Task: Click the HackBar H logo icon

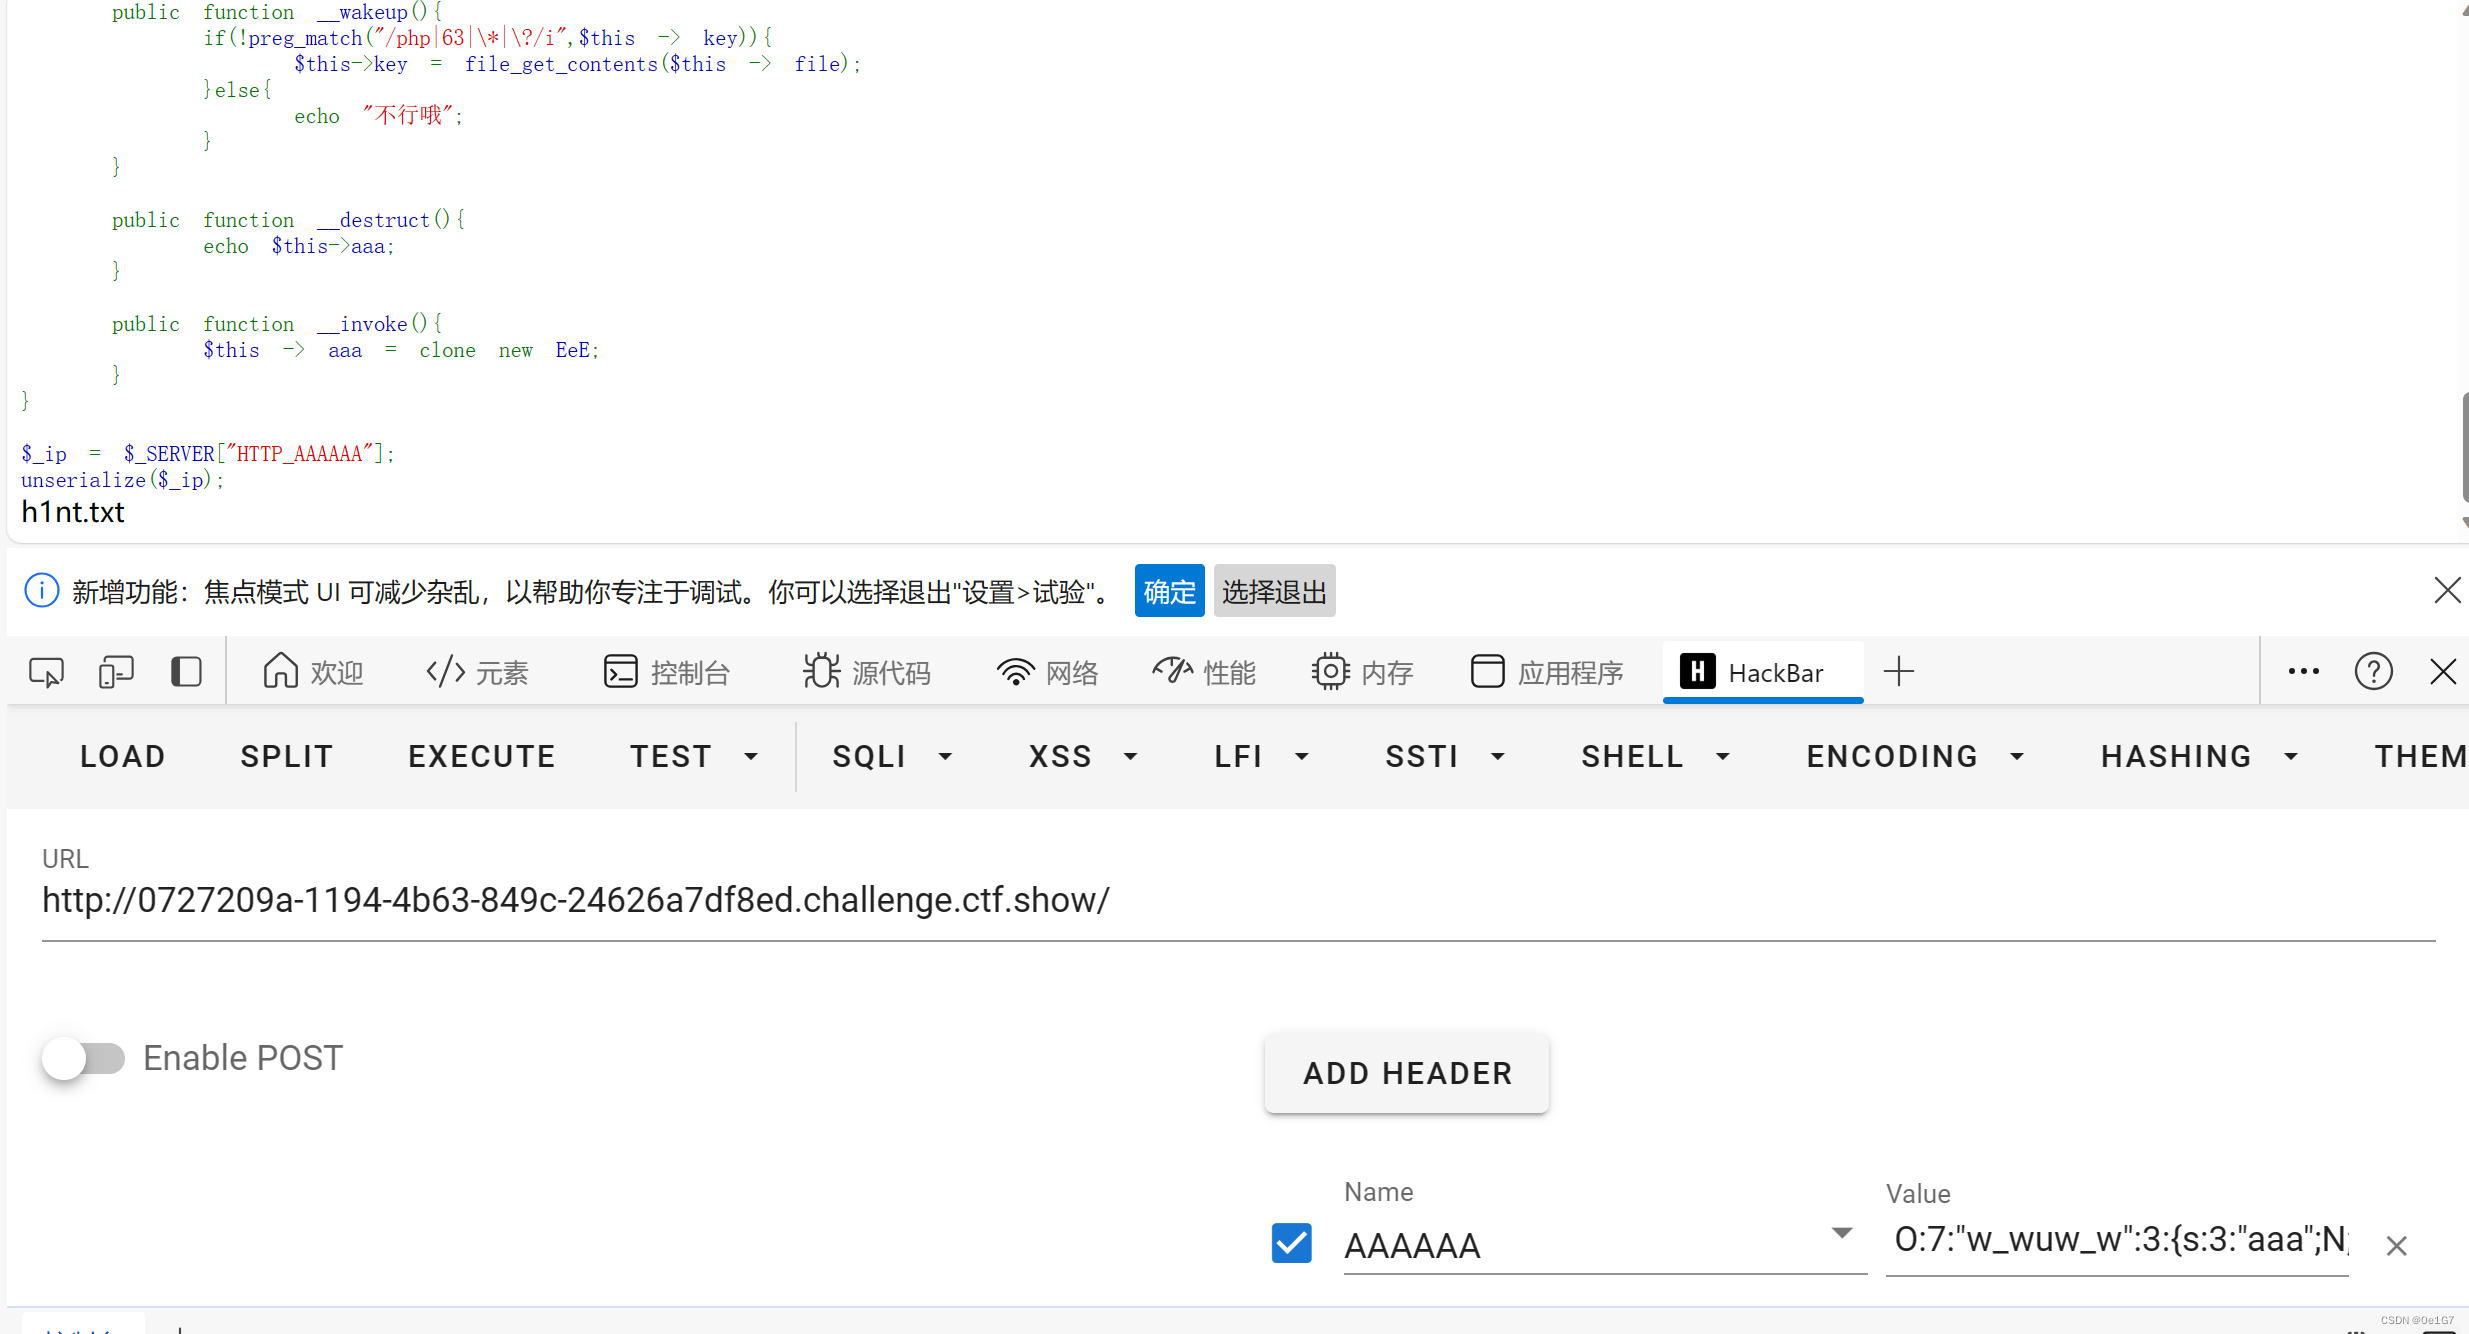Action: pos(1698,671)
